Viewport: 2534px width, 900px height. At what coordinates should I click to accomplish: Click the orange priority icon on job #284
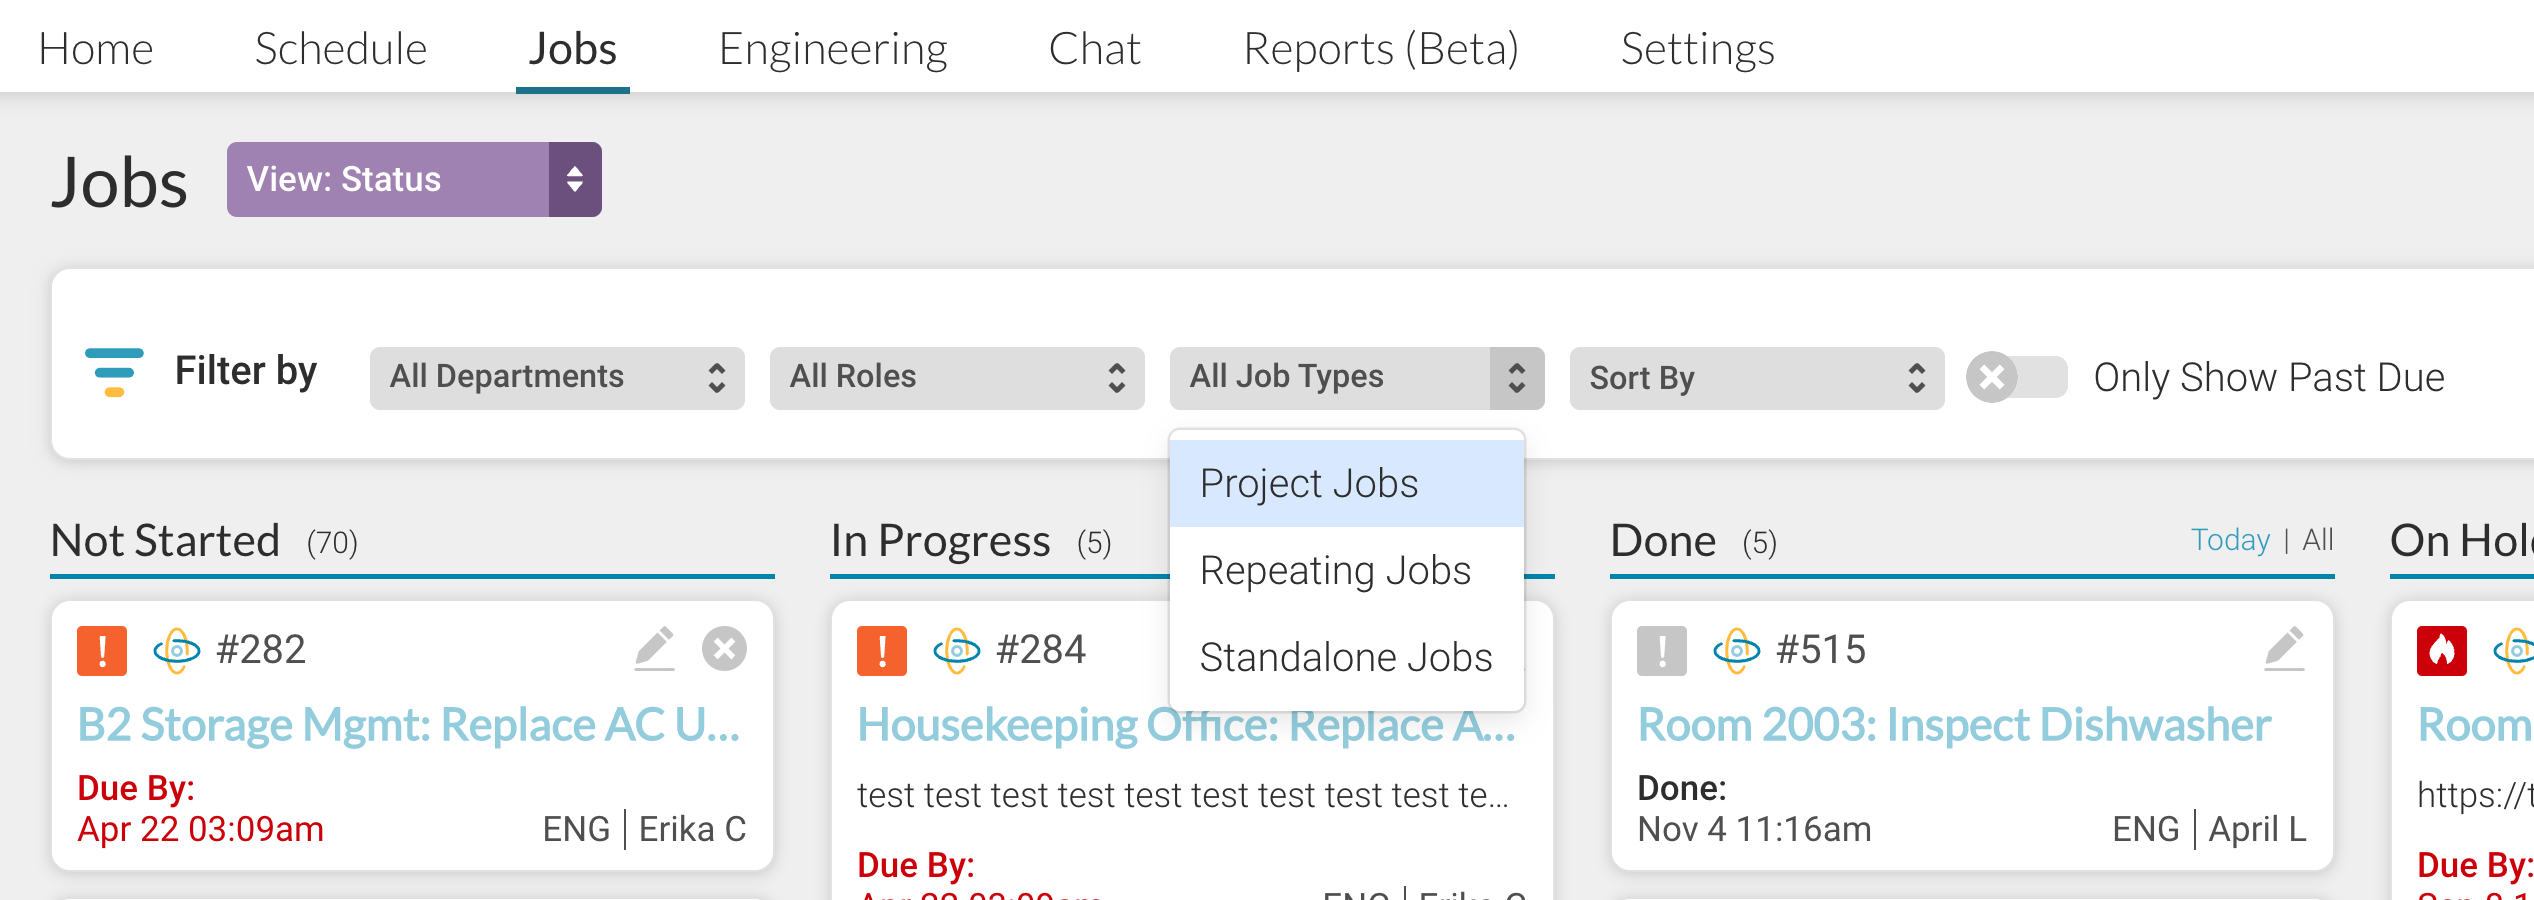pyautogui.click(x=882, y=651)
